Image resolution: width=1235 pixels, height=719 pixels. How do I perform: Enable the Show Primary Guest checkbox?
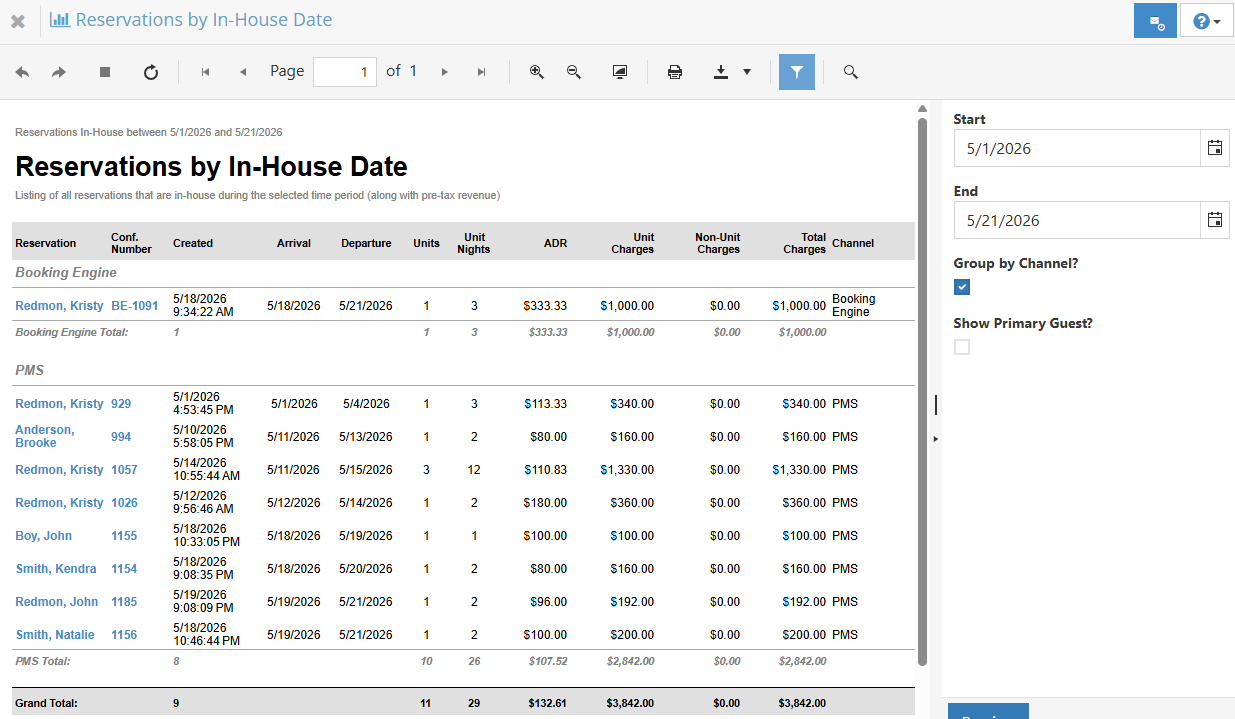tap(962, 347)
